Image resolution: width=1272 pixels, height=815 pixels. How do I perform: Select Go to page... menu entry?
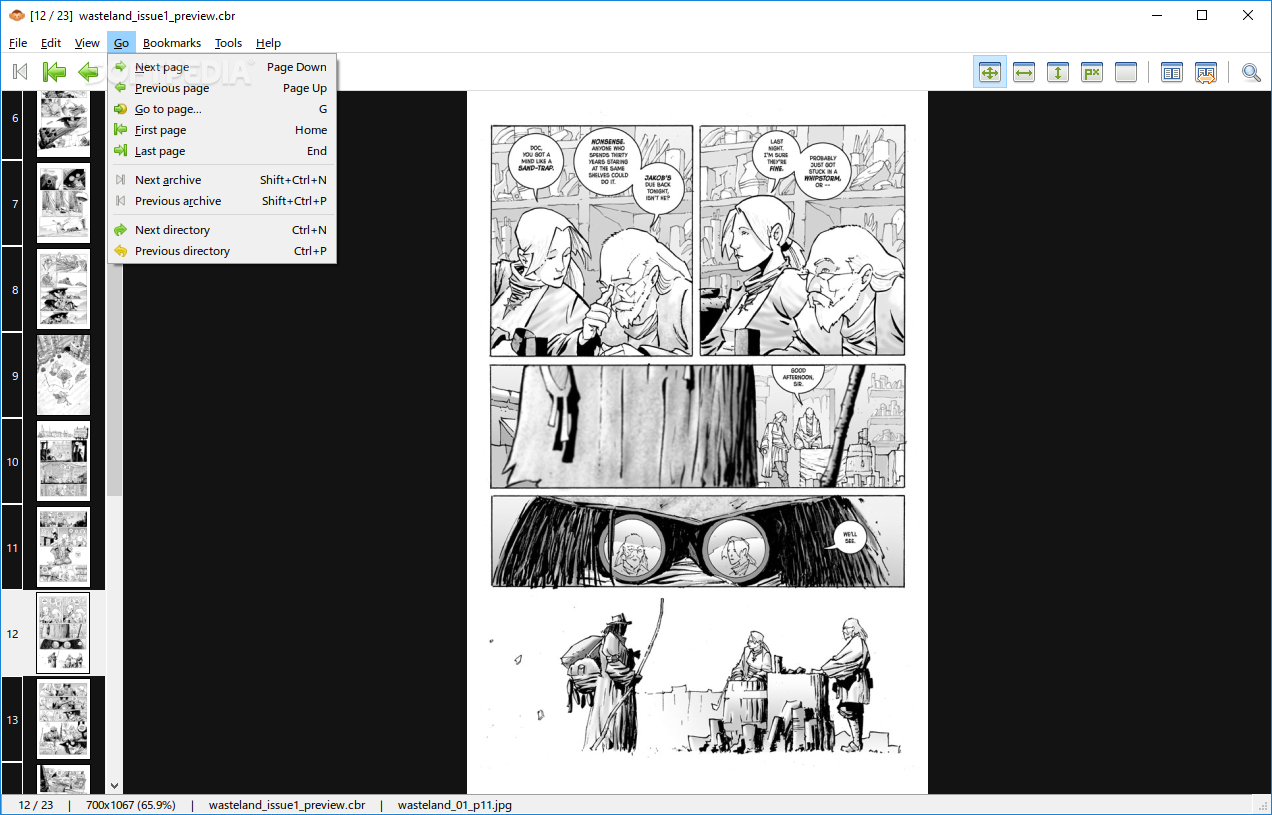(x=222, y=109)
